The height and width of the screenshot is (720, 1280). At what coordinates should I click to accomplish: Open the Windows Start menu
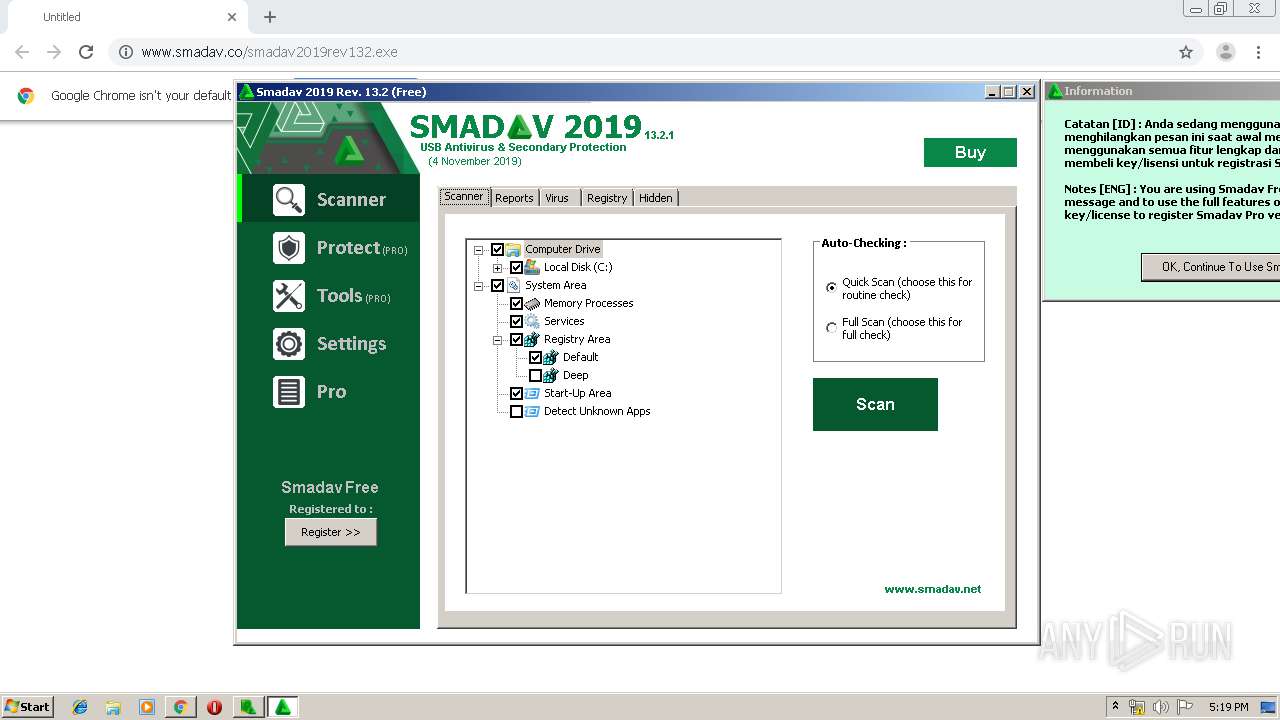pyautogui.click(x=28, y=707)
